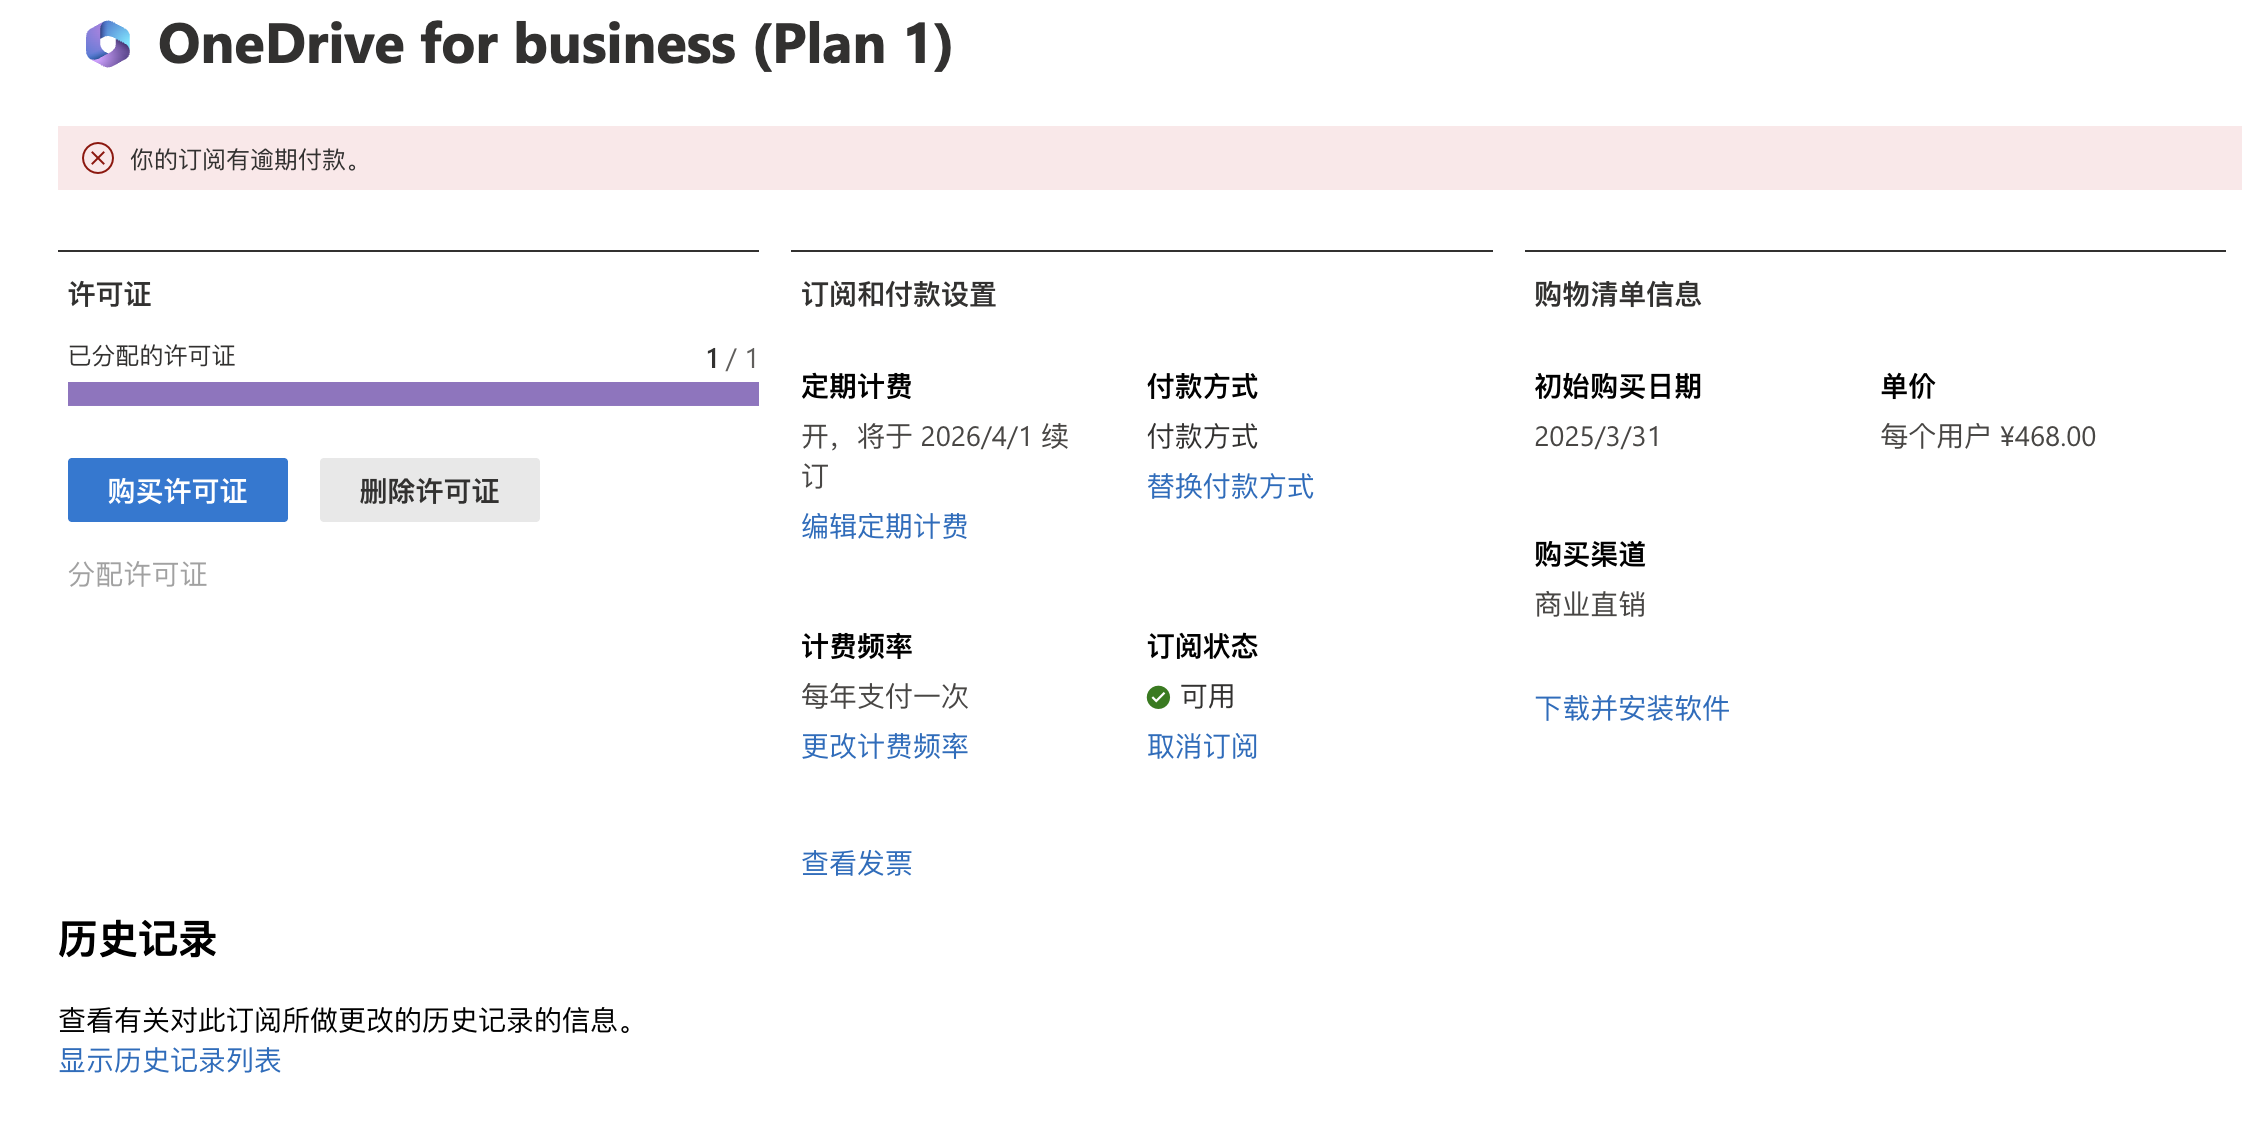Viewport: 2242px width, 1122px height.
Task: Open the 替换付款方式 link
Action: click(1230, 486)
